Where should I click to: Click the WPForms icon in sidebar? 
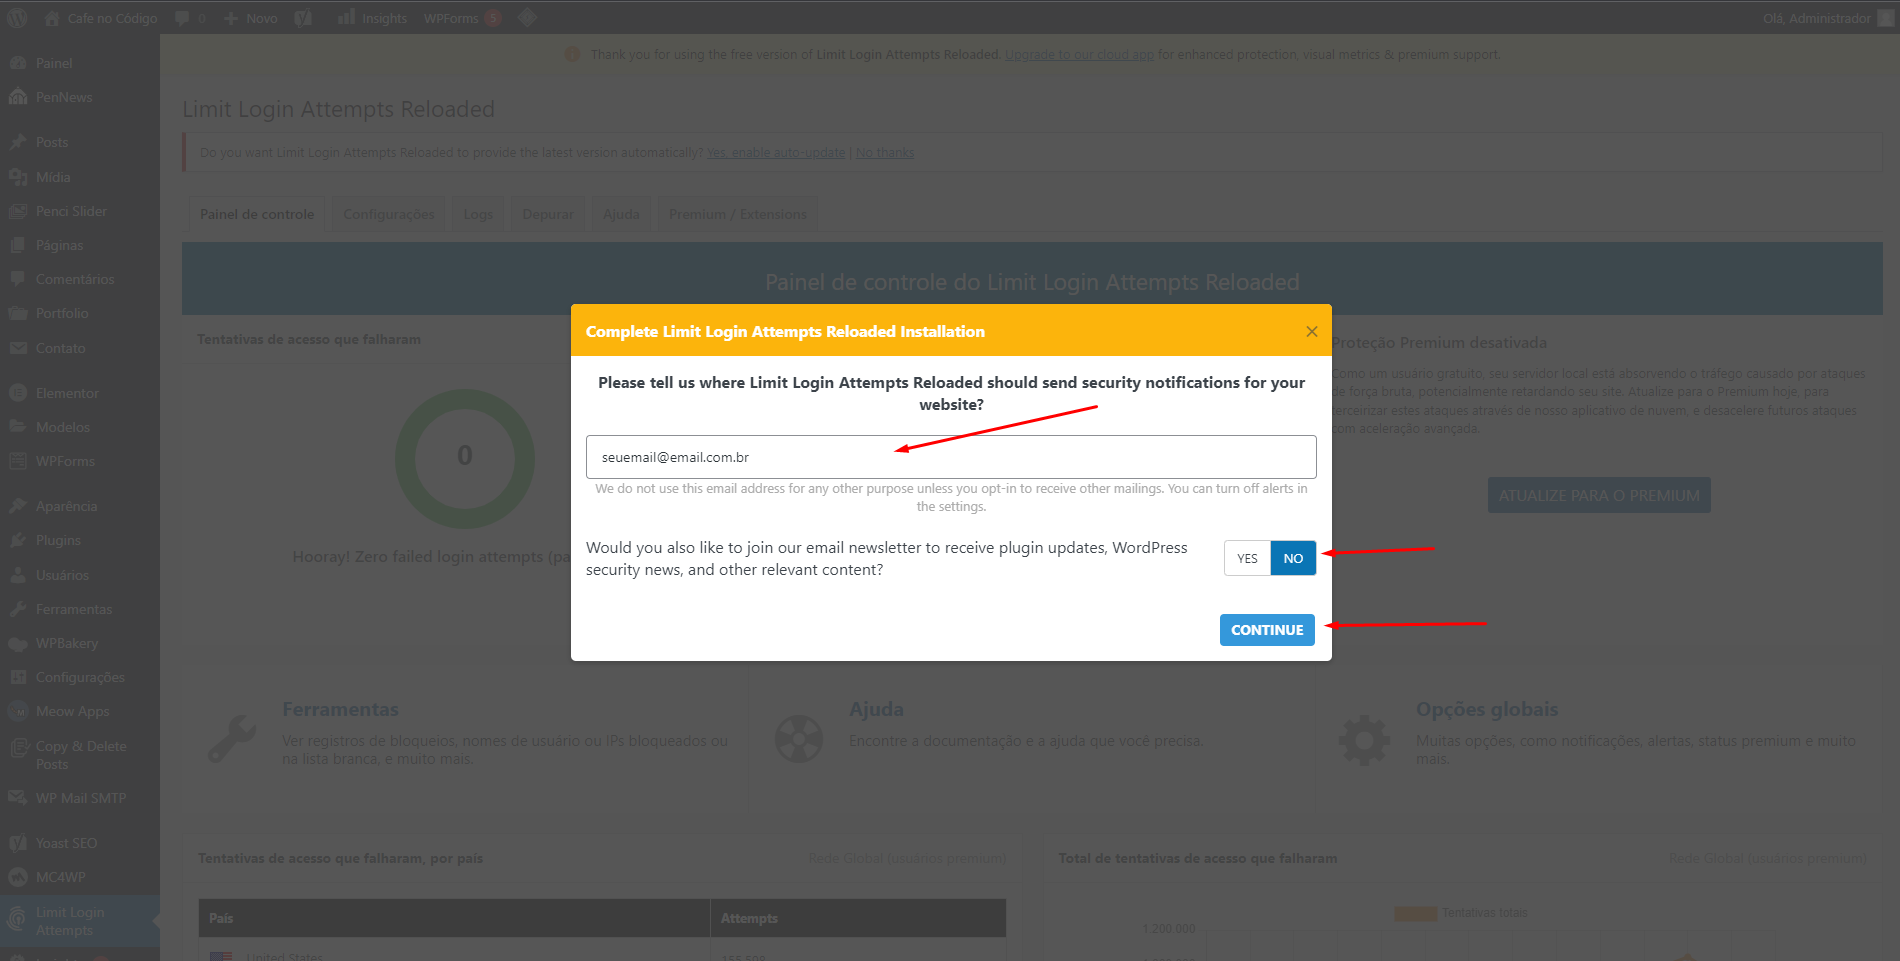pos(18,461)
